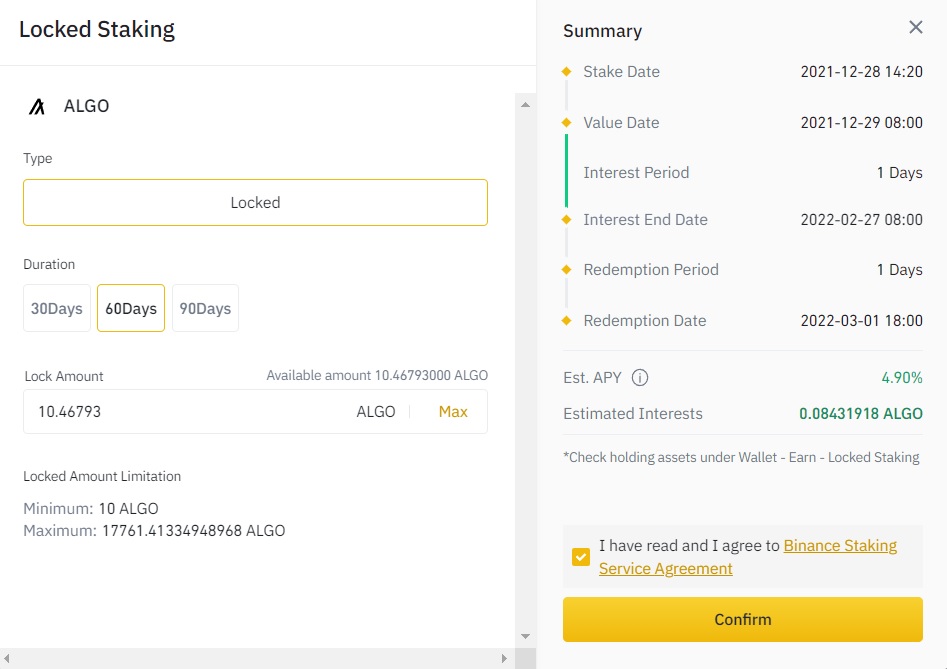Image resolution: width=947 pixels, height=669 pixels.
Task: Toggle the Binance Staking agreement checkbox
Action: point(581,557)
